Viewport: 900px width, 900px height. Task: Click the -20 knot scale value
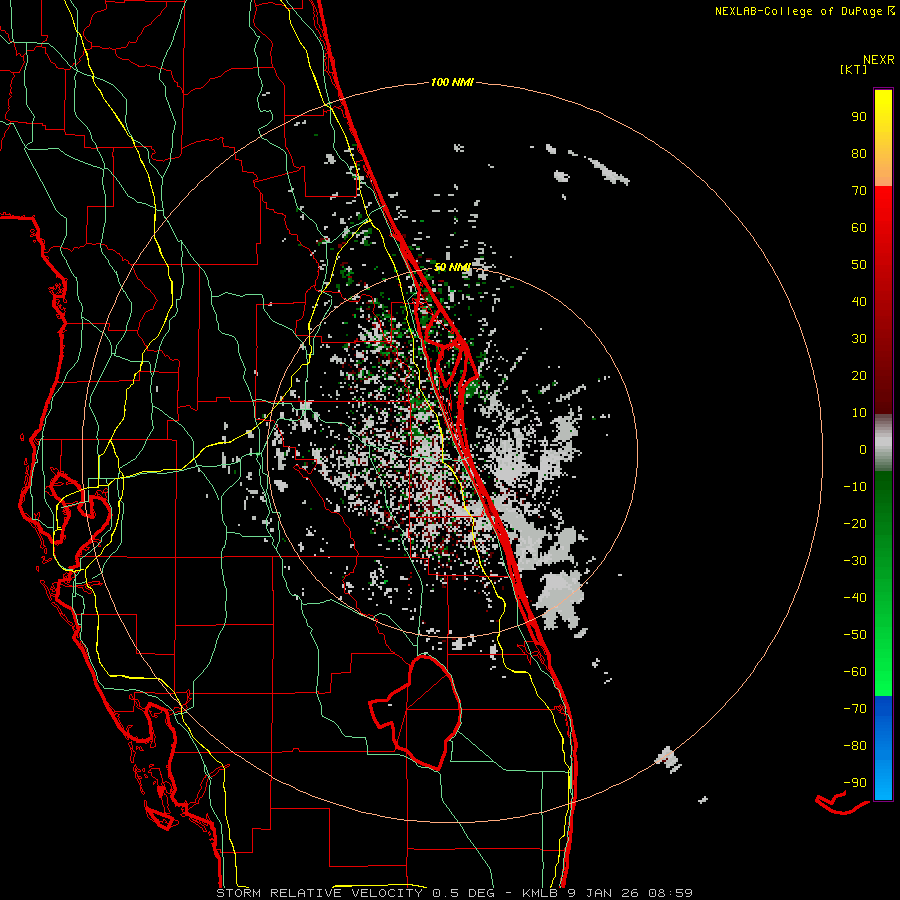click(855, 523)
